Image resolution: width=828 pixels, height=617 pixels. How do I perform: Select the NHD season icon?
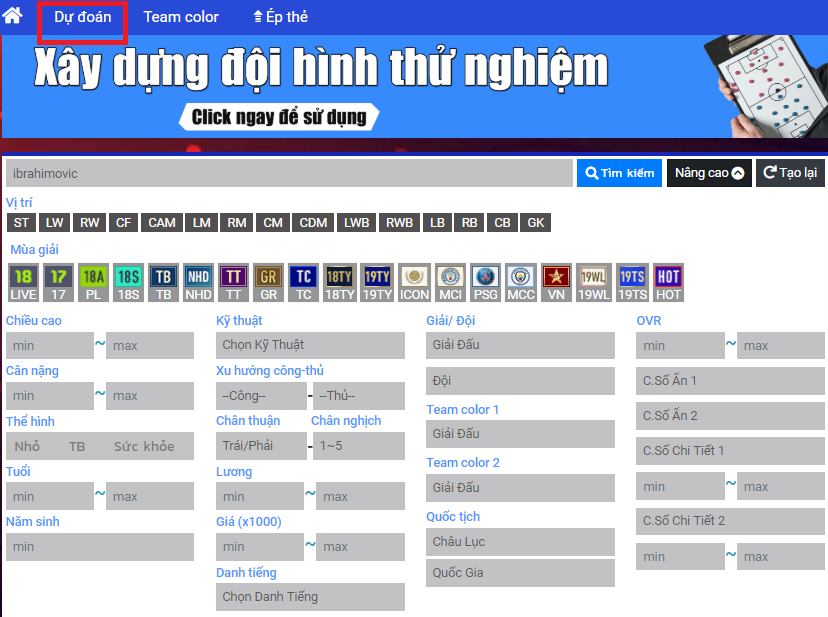click(198, 283)
